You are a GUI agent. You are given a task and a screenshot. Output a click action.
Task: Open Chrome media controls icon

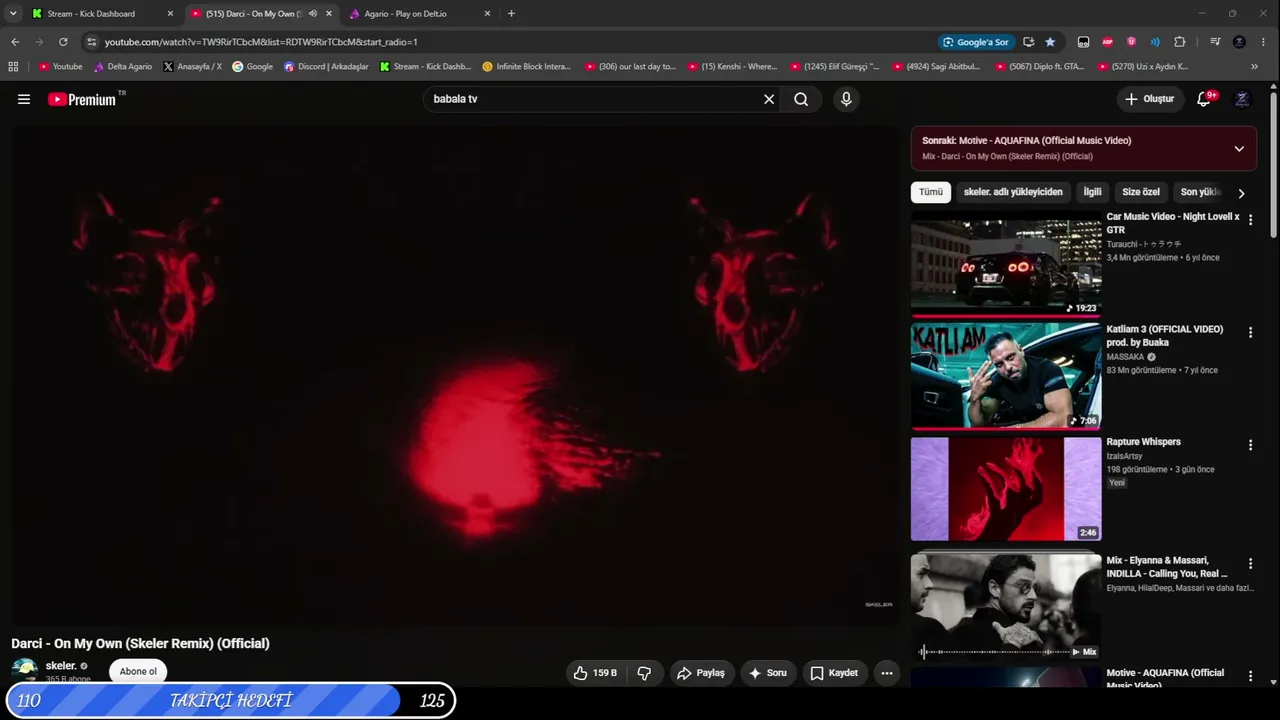(x=1215, y=42)
